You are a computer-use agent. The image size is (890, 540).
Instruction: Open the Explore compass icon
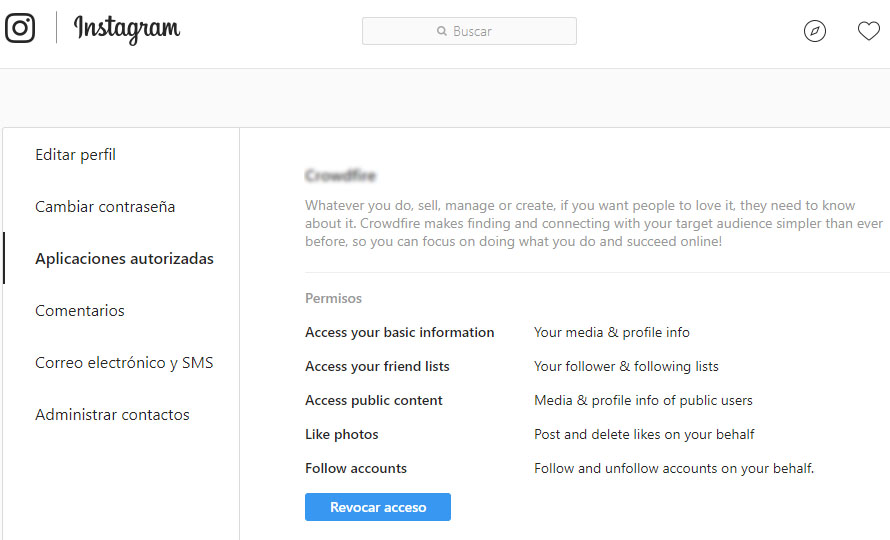(815, 31)
